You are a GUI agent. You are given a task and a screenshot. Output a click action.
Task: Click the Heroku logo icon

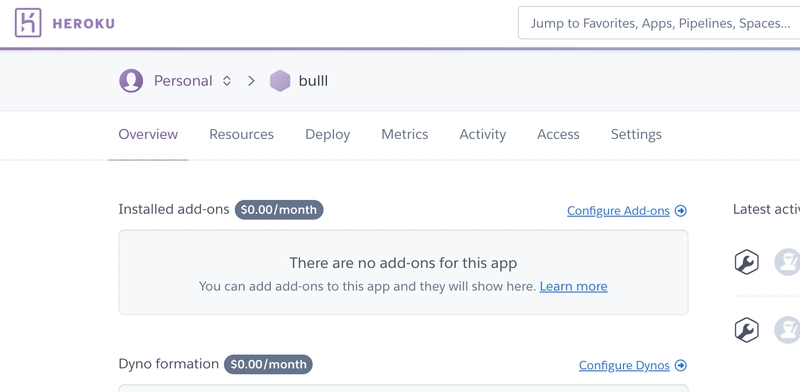point(28,23)
